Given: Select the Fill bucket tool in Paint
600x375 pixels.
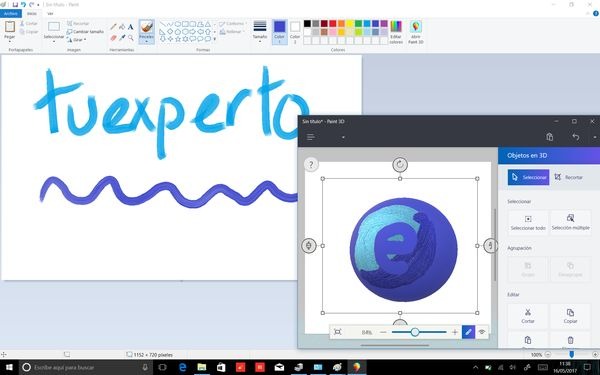Looking at the screenshot, I should 122,27.
